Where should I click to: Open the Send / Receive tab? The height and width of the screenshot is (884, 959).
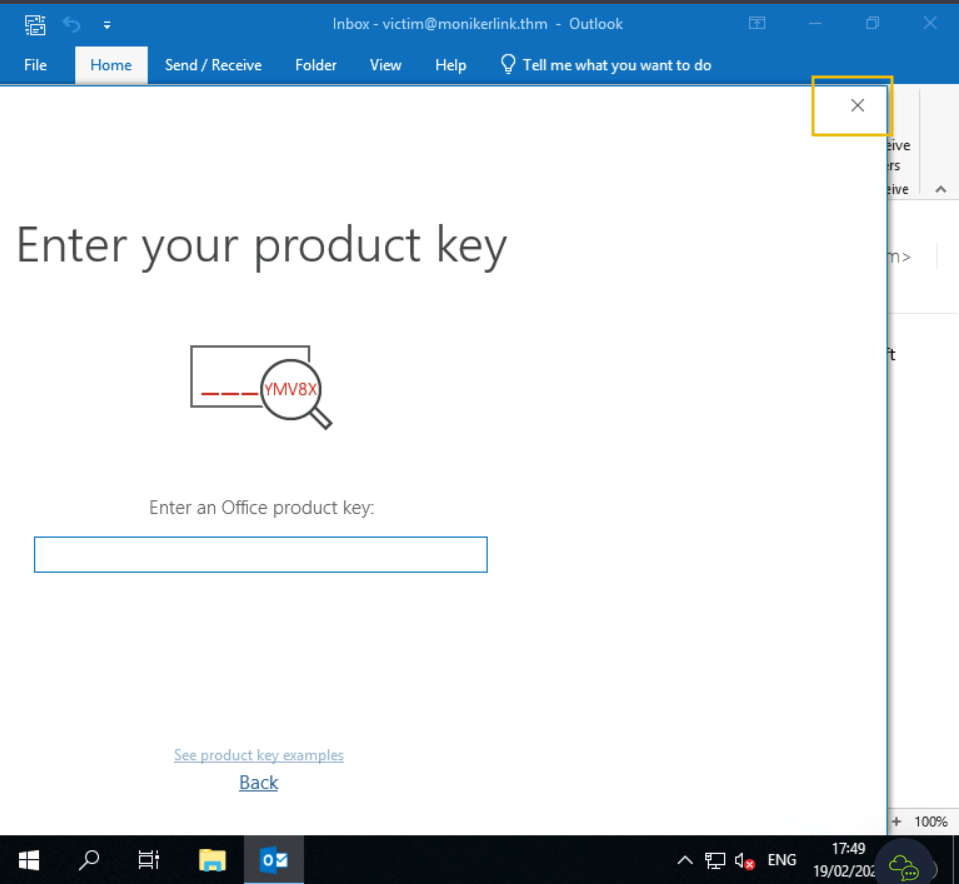pyautogui.click(x=213, y=65)
